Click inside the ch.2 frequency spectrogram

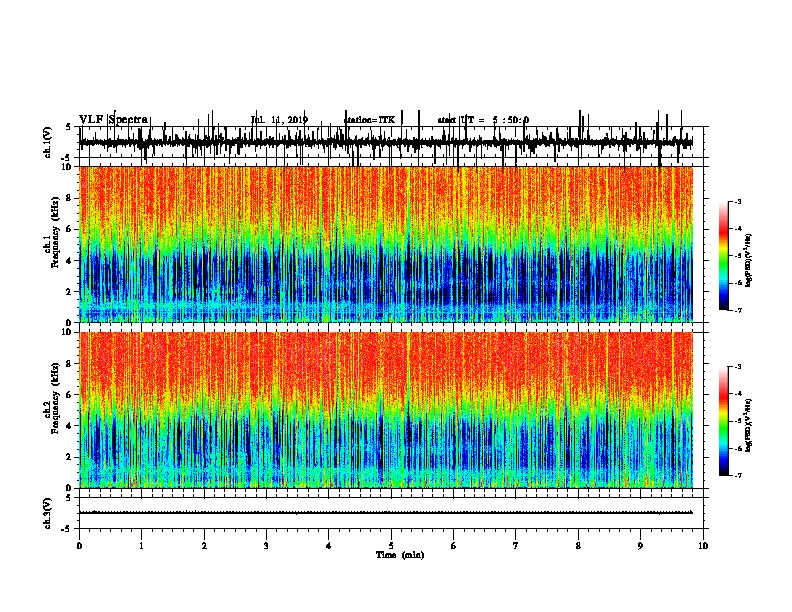point(385,410)
